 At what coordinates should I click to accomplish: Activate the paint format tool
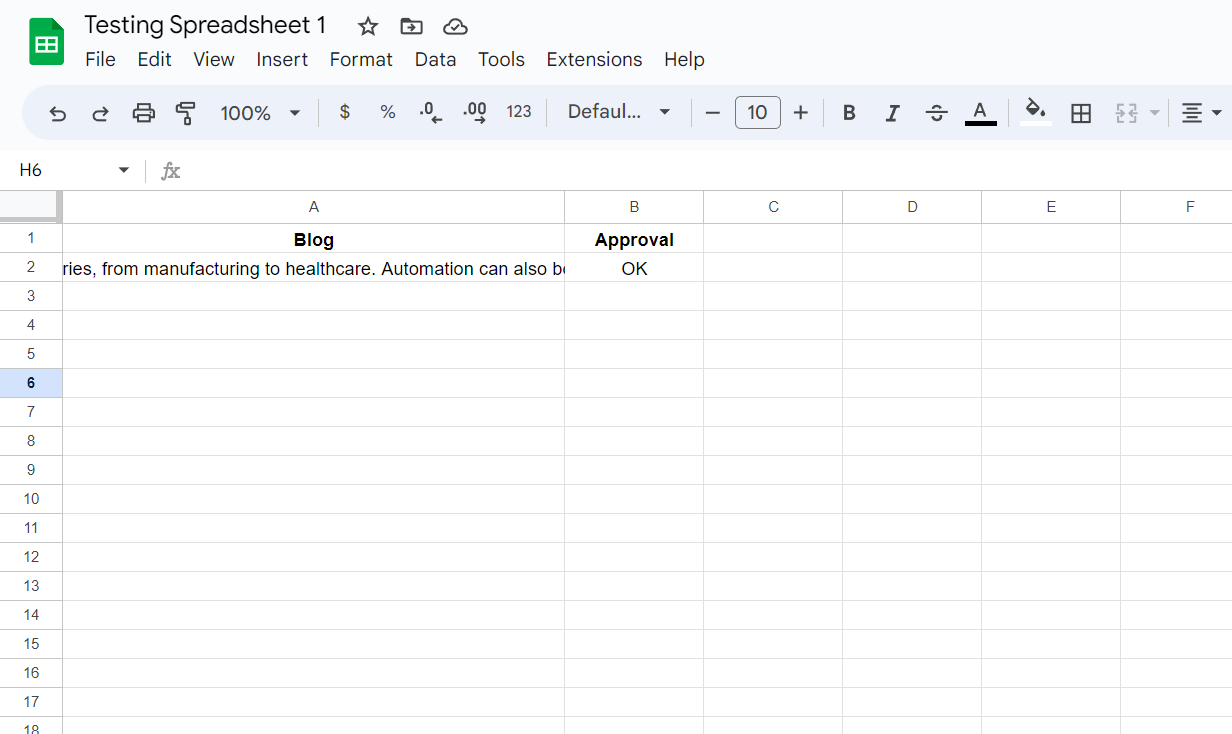pyautogui.click(x=185, y=113)
